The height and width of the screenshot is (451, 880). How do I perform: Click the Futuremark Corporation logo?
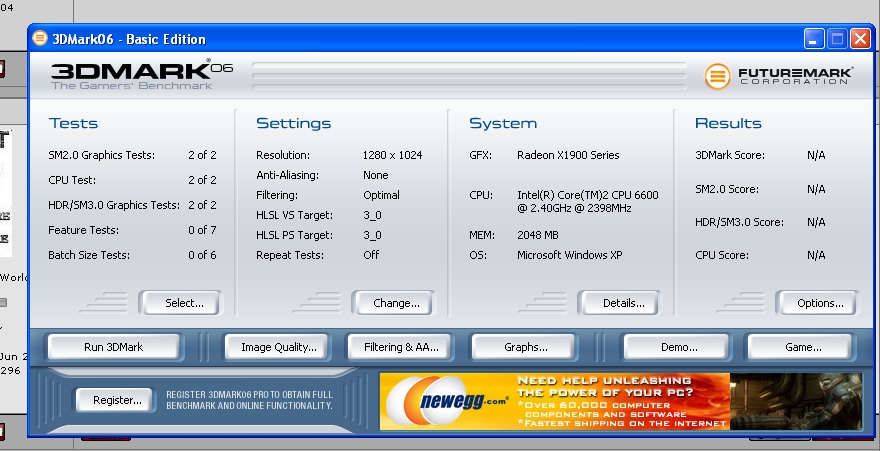[778, 76]
